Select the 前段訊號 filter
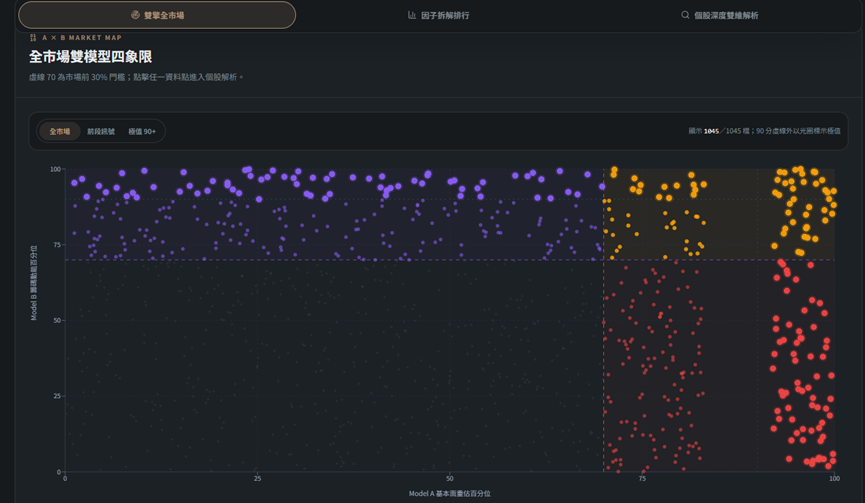Image resolution: width=865 pixels, height=503 pixels. (x=101, y=131)
